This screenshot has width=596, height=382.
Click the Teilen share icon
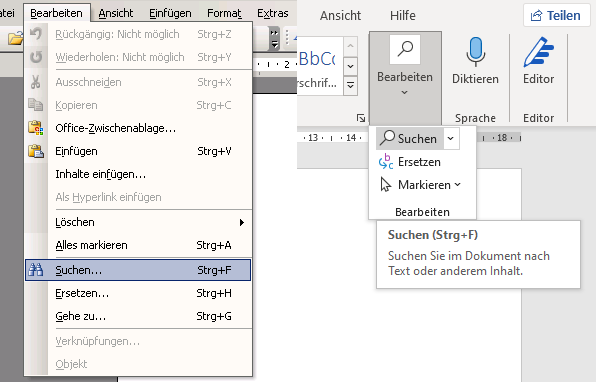pyautogui.click(x=536, y=16)
